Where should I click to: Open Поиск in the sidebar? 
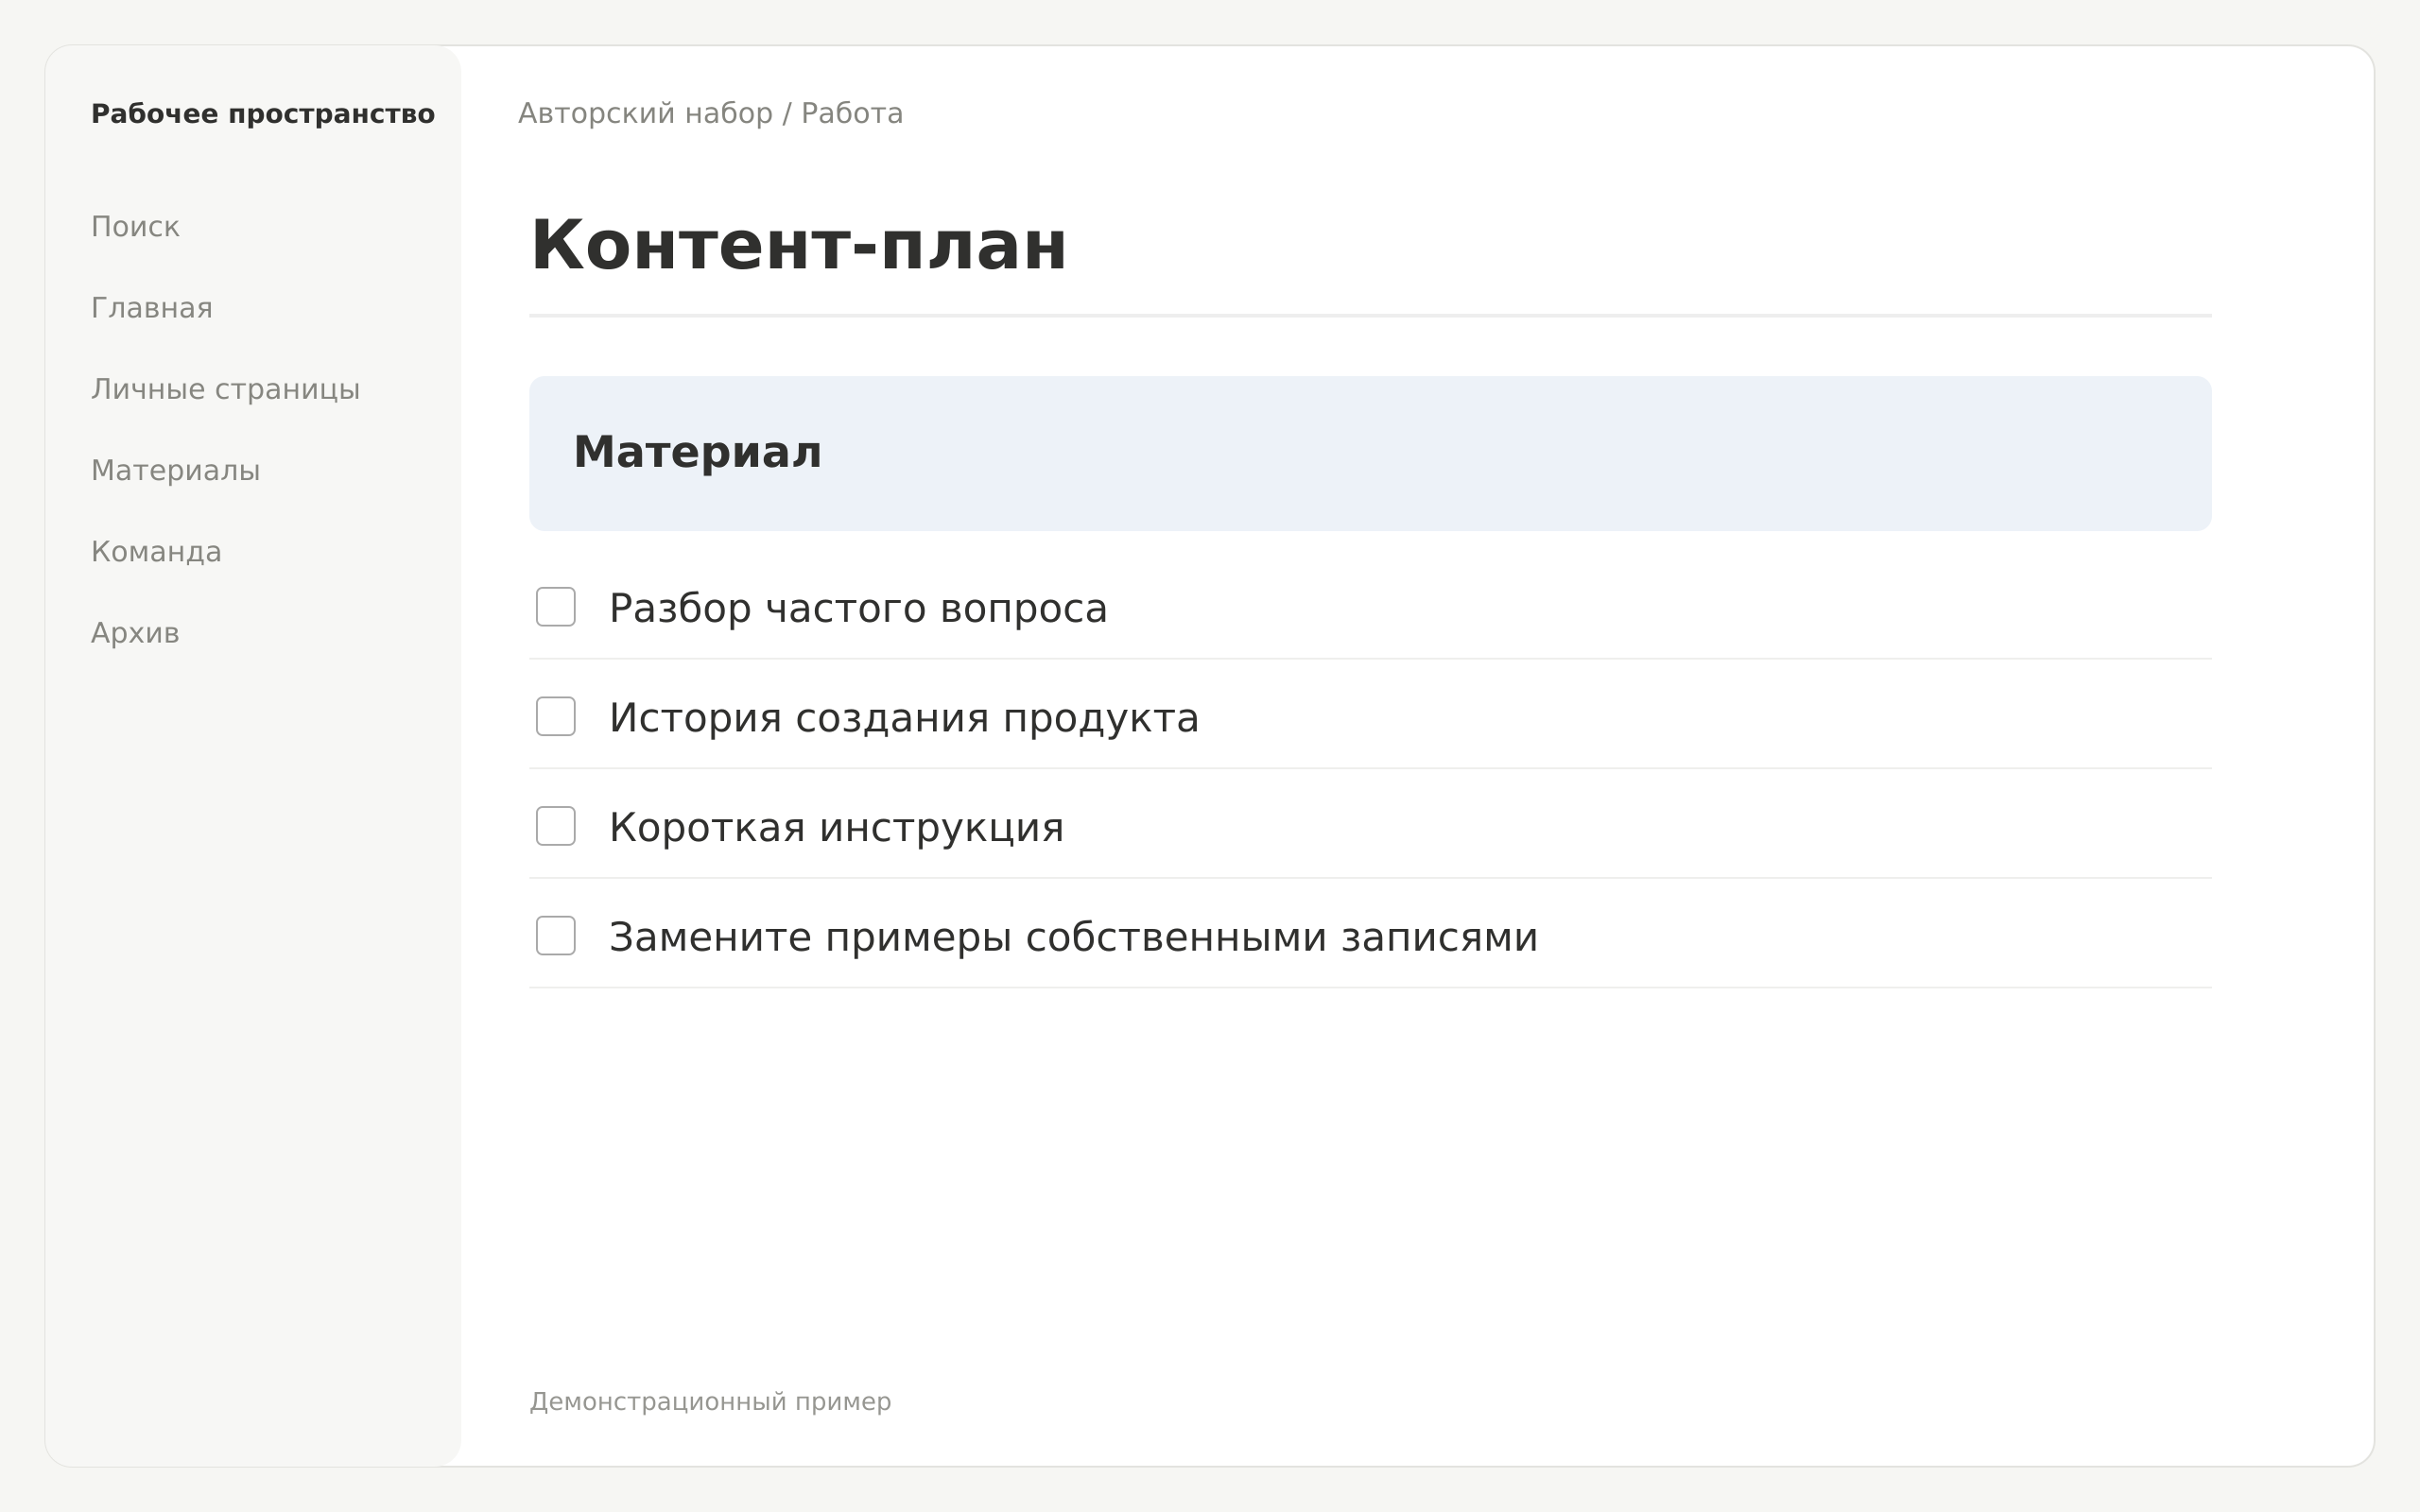pyautogui.click(x=135, y=227)
